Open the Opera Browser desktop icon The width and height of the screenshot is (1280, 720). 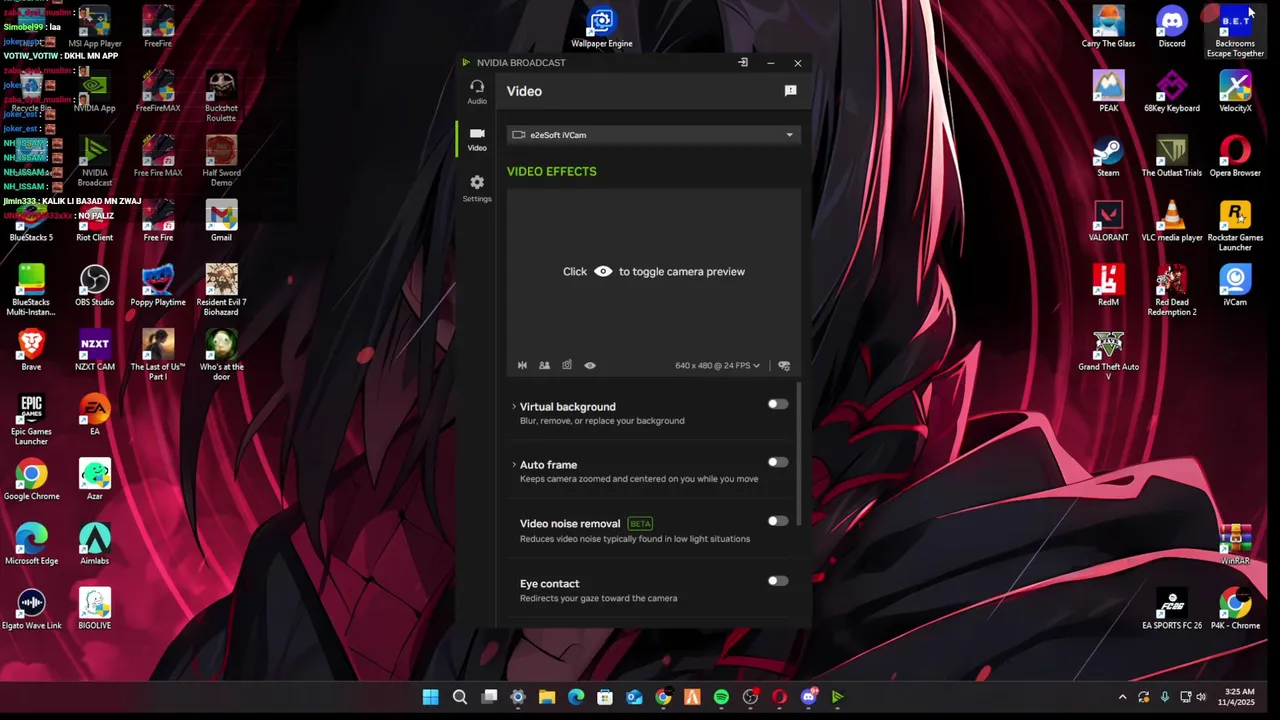1235,157
